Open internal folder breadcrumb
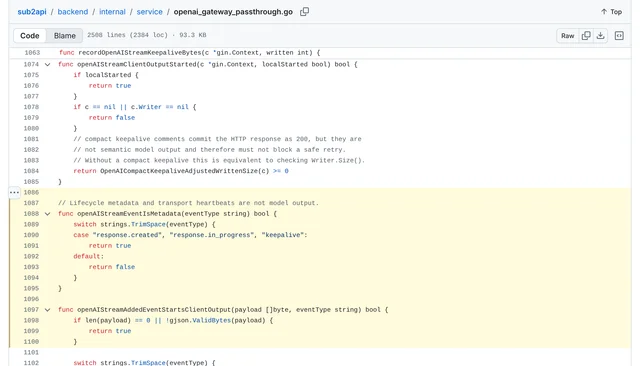 (112, 12)
